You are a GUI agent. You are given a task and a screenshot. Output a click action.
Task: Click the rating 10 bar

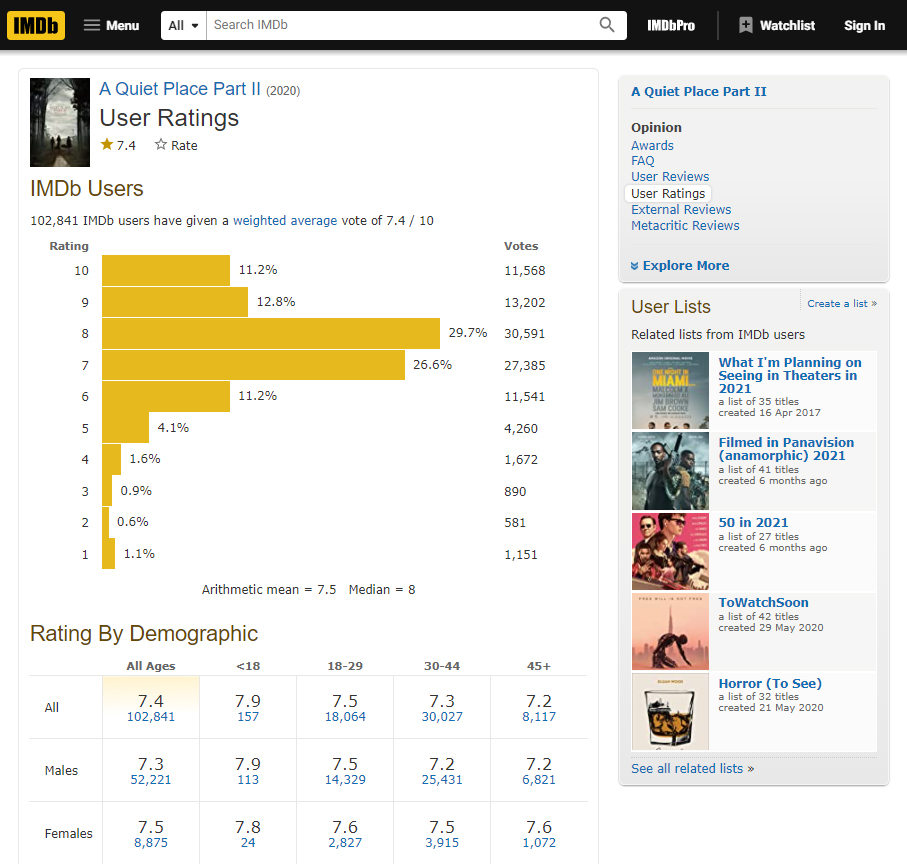click(x=166, y=270)
